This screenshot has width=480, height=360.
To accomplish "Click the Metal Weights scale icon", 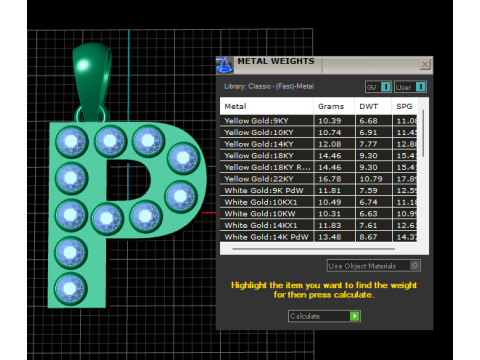I will tap(224, 64).
